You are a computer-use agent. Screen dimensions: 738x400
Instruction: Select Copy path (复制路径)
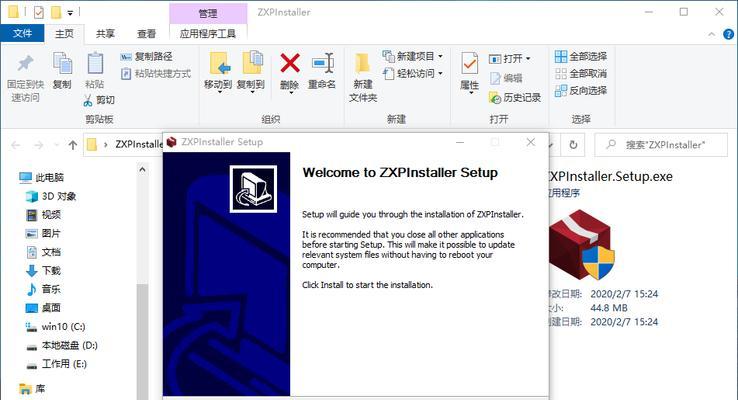click(x=146, y=56)
